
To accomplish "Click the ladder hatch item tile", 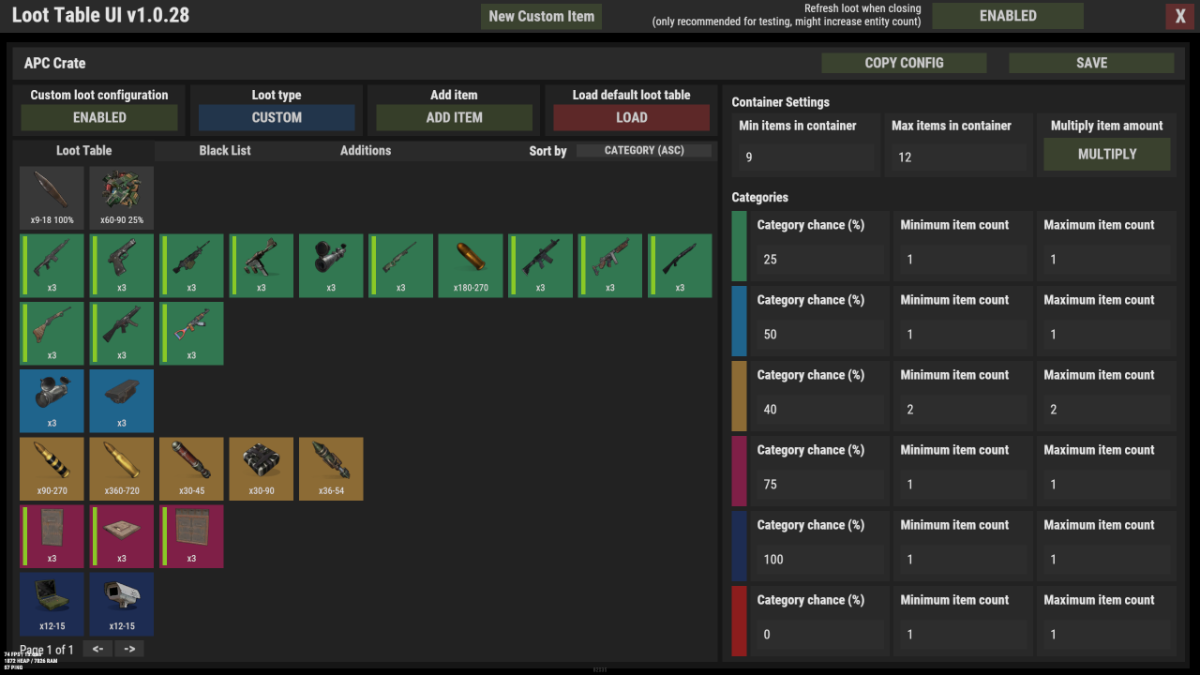I will click(122, 536).
